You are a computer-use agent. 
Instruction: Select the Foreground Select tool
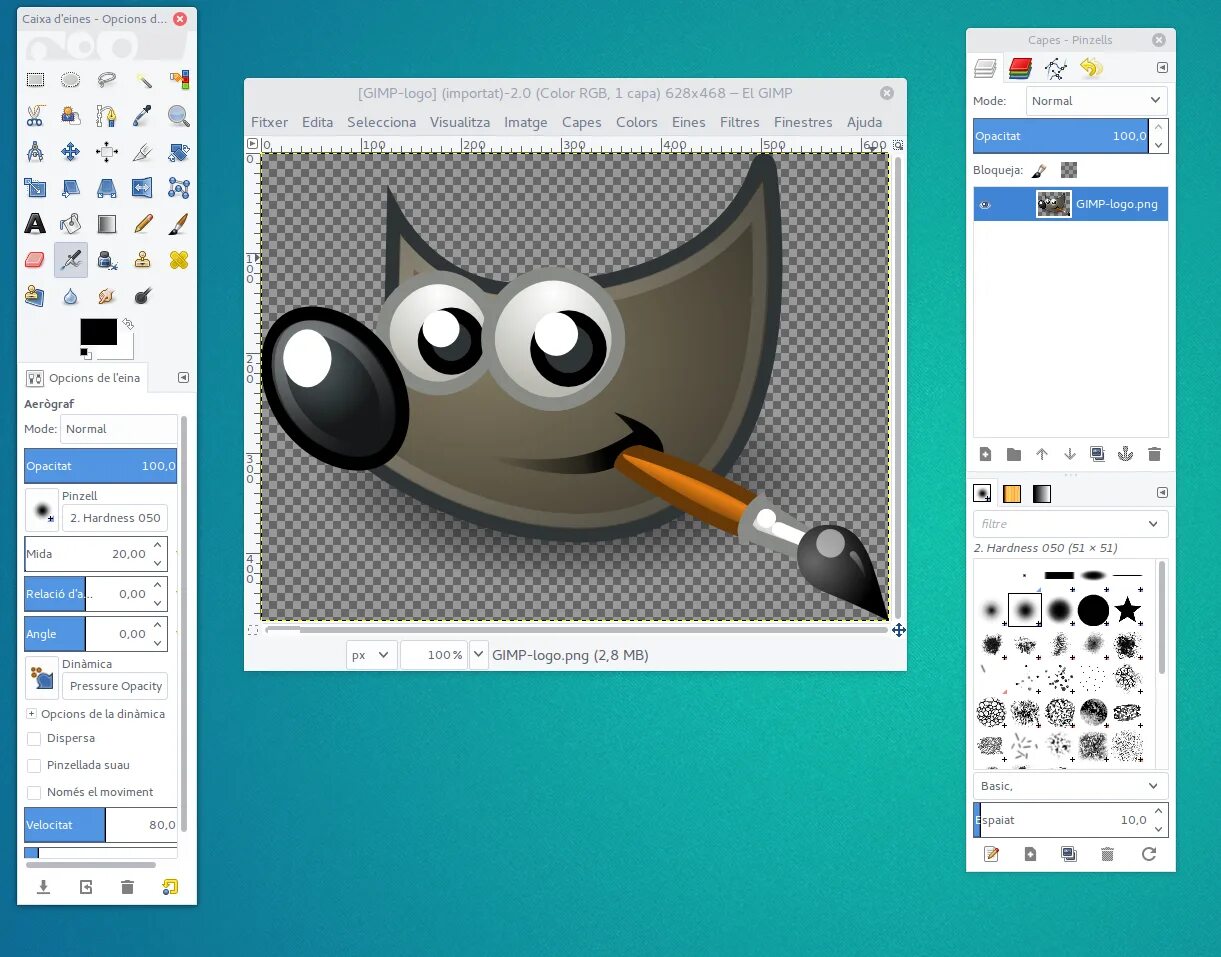71,116
